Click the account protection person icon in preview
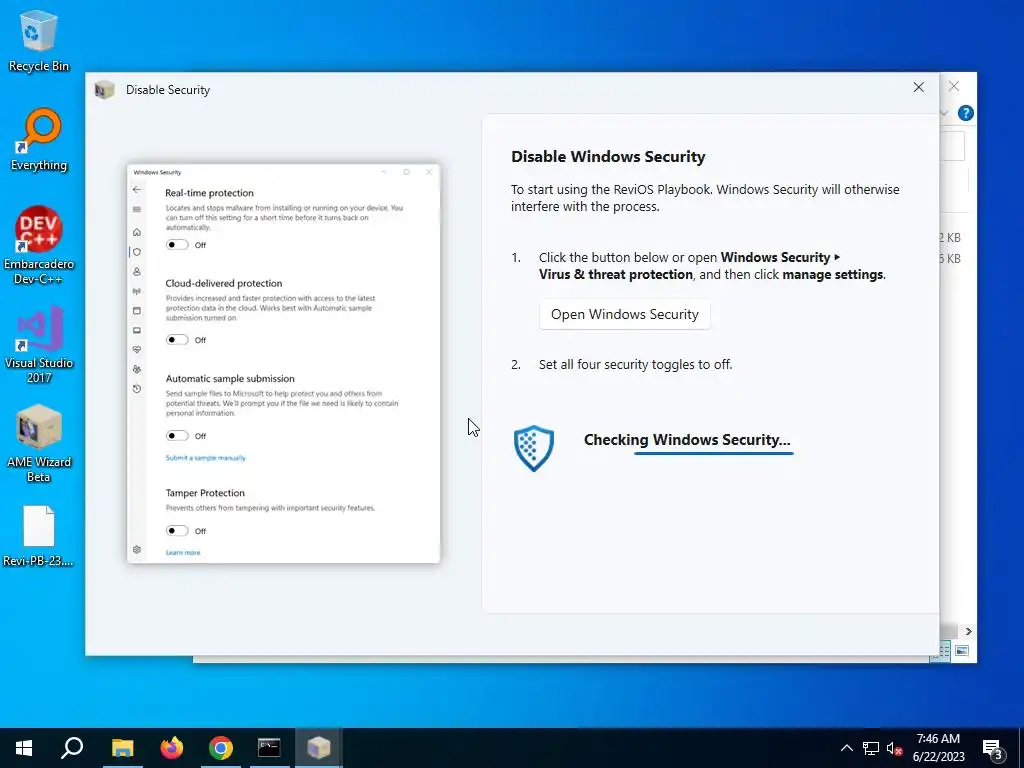The image size is (1024, 768). (x=136, y=272)
